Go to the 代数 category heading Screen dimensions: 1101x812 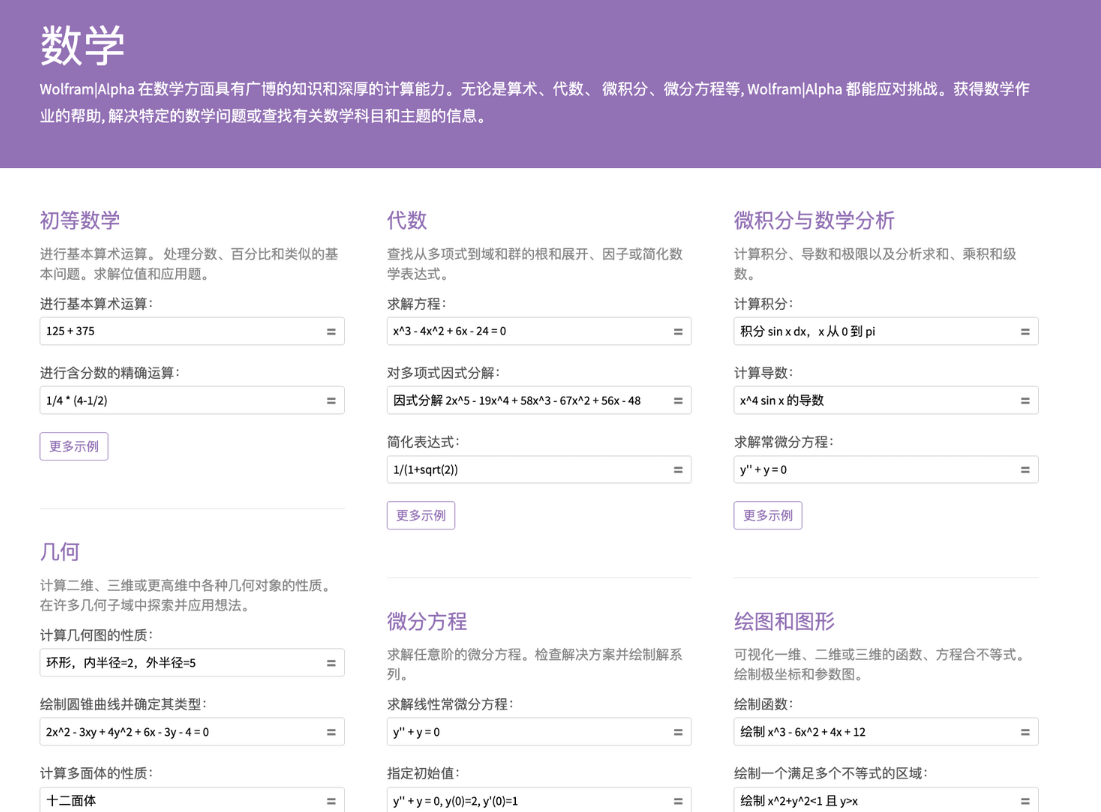pos(407,220)
